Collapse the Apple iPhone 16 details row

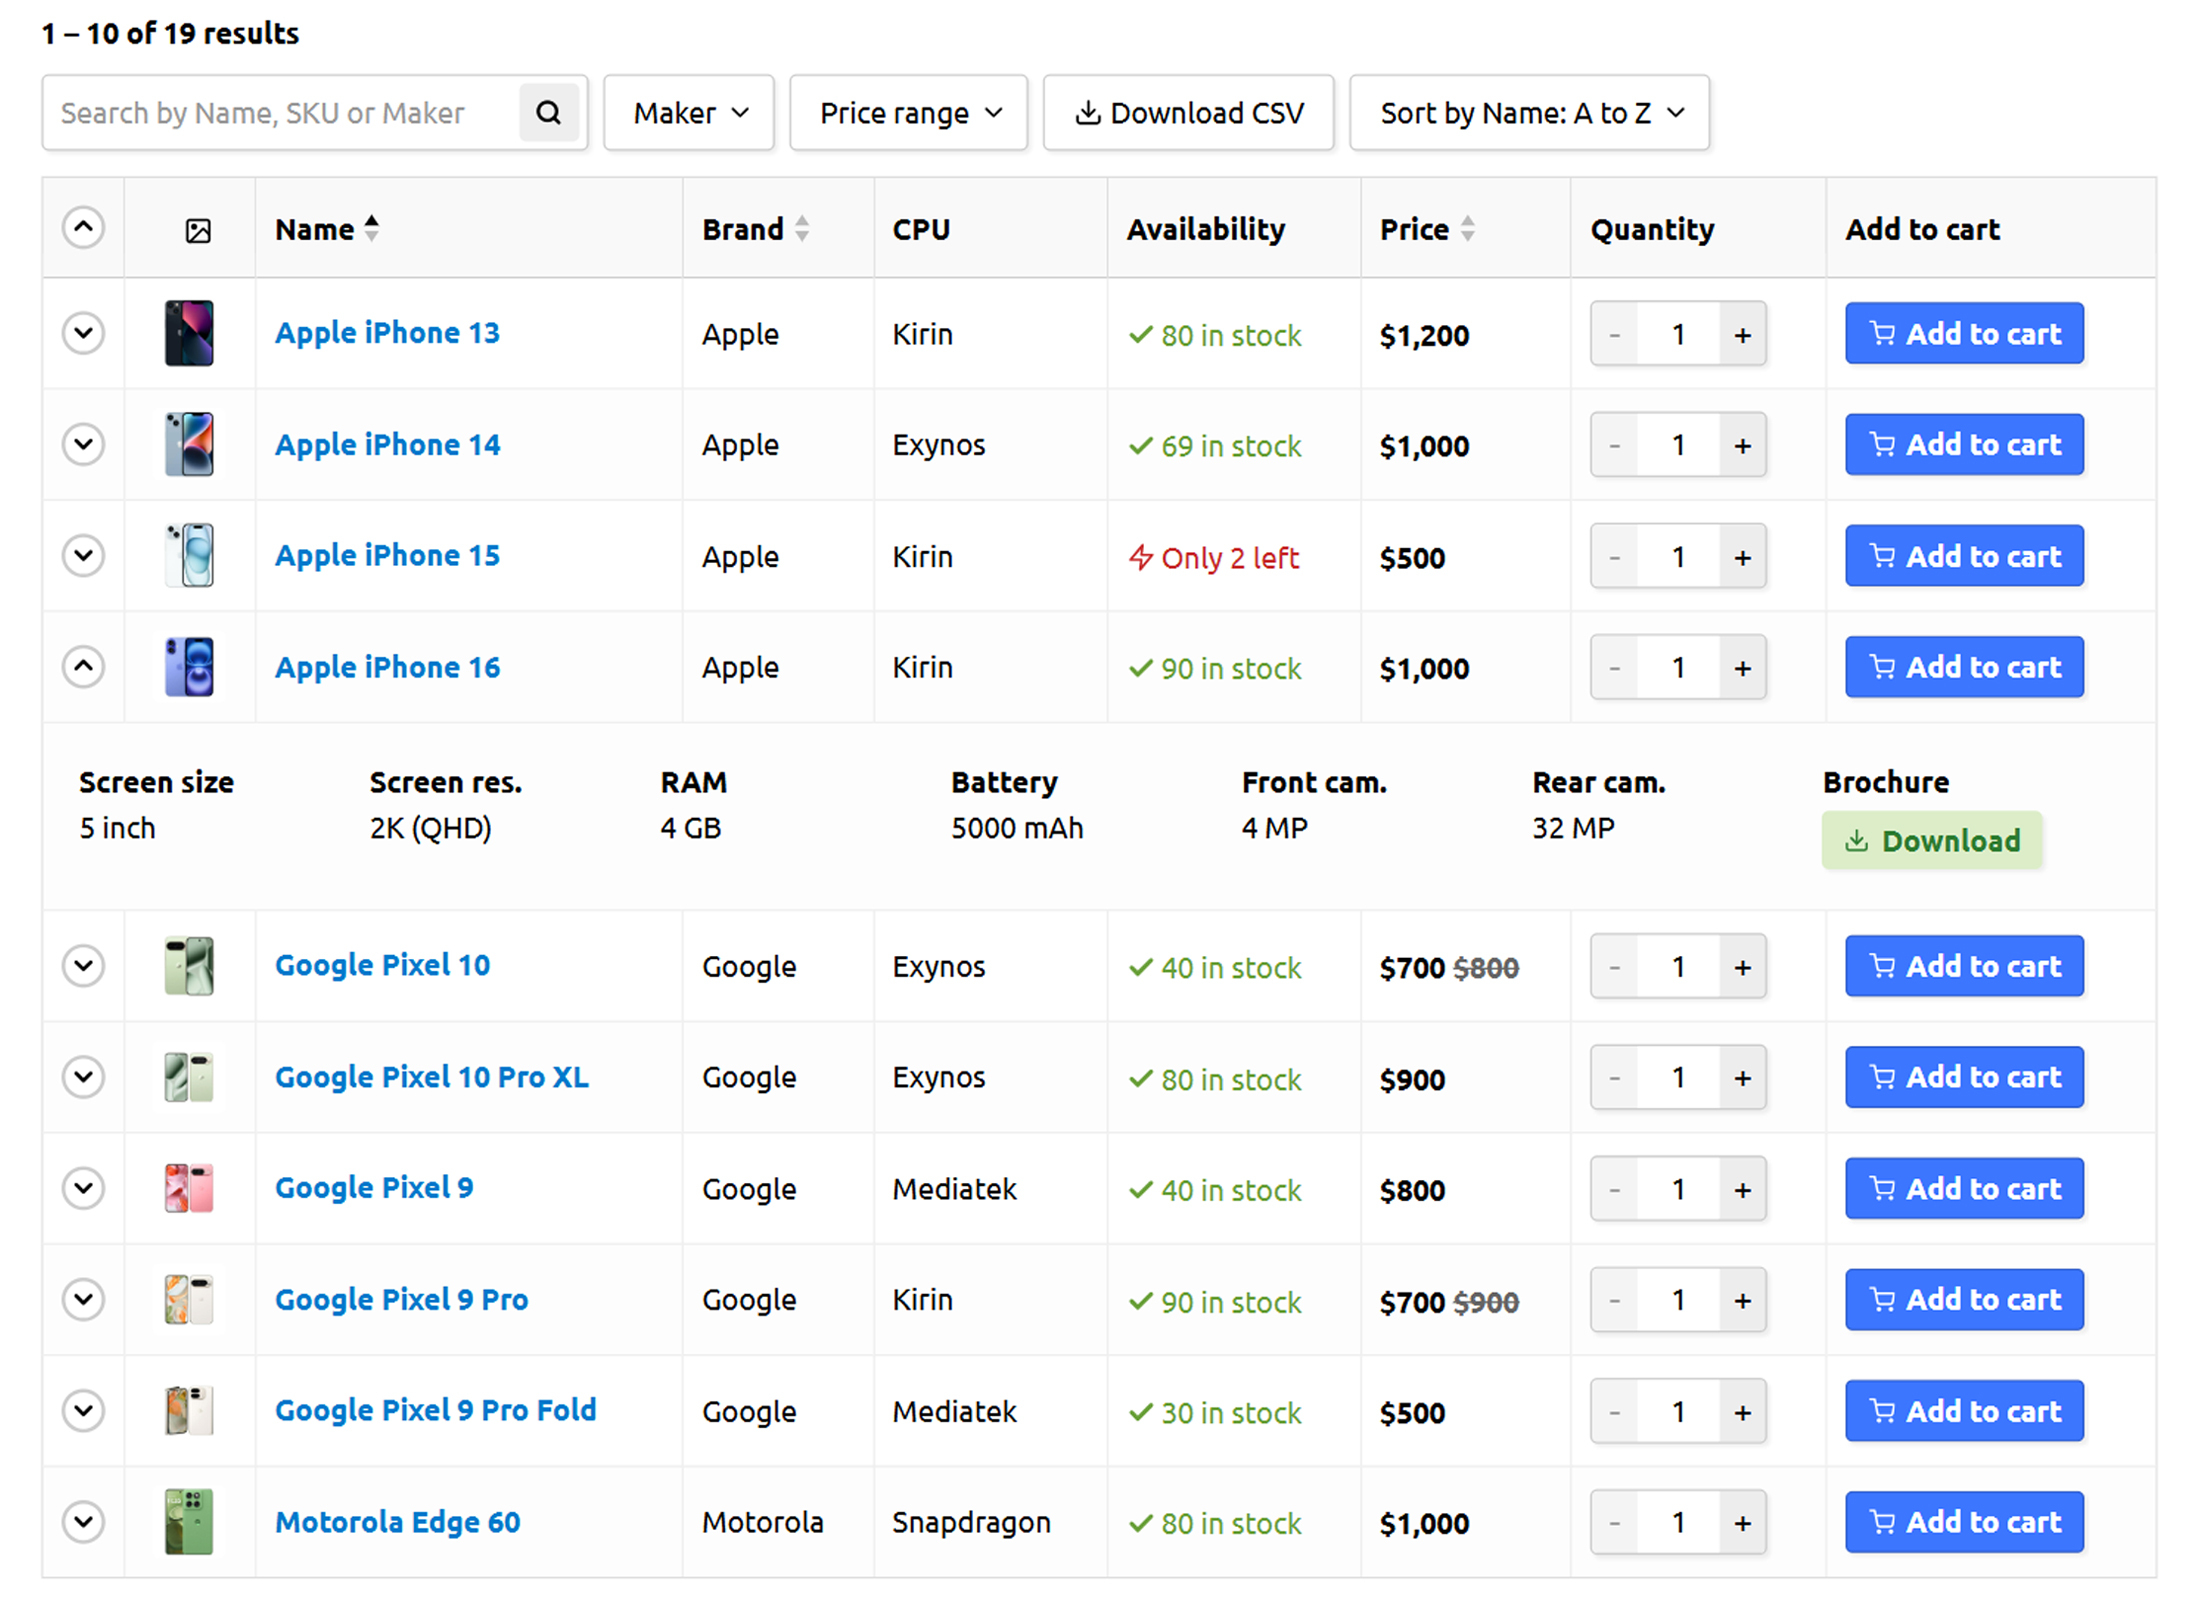[x=84, y=666]
